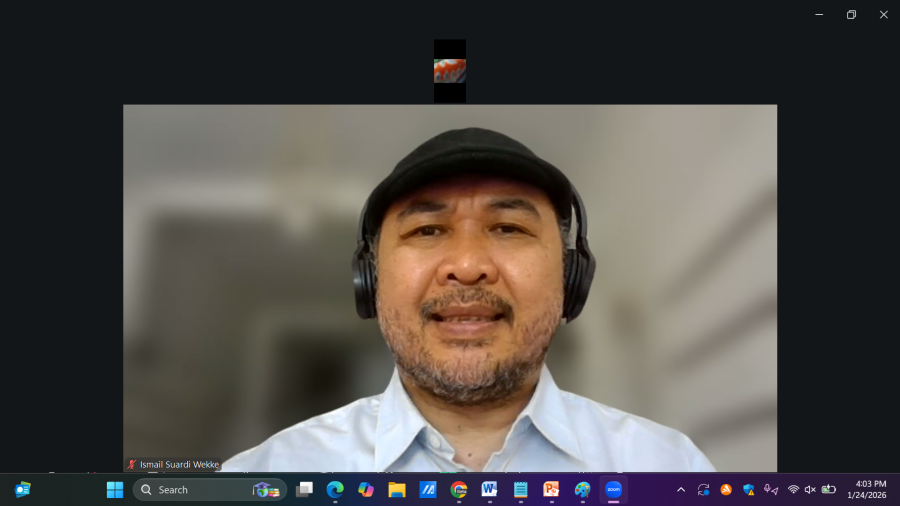
Task: Open Microsoft Word from the taskbar
Action: 489,489
